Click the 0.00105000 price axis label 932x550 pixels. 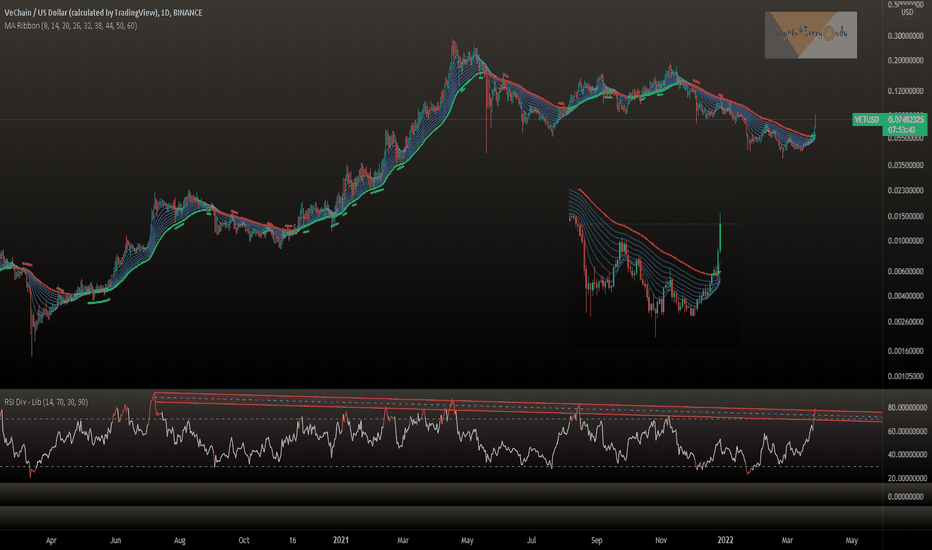(906, 376)
